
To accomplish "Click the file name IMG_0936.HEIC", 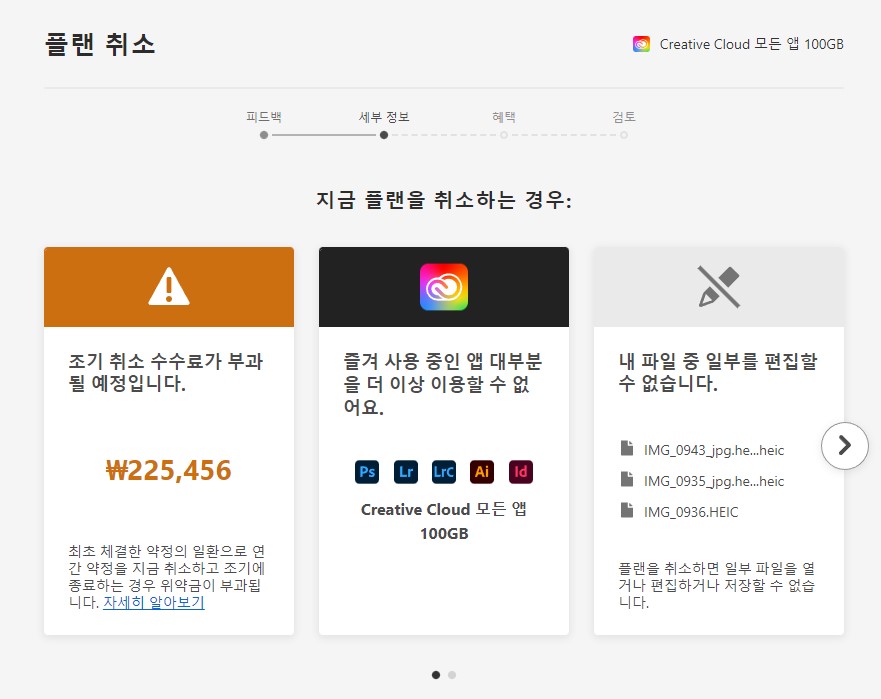I will click(x=691, y=512).
